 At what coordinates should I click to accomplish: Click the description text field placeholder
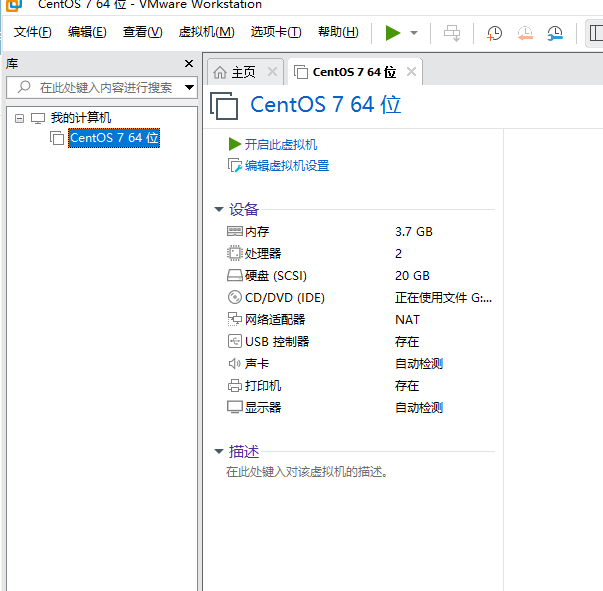306,471
